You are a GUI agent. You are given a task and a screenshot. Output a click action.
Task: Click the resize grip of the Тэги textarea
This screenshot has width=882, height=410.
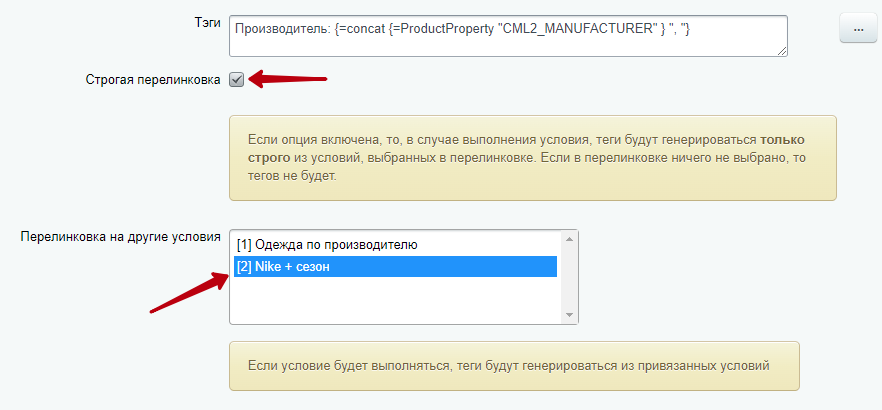point(781,51)
